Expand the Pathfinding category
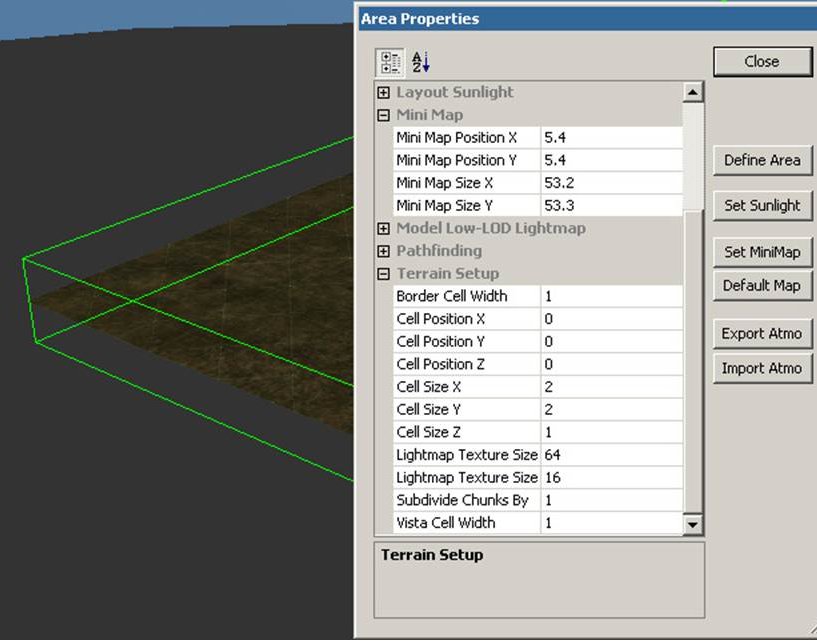 pos(383,251)
